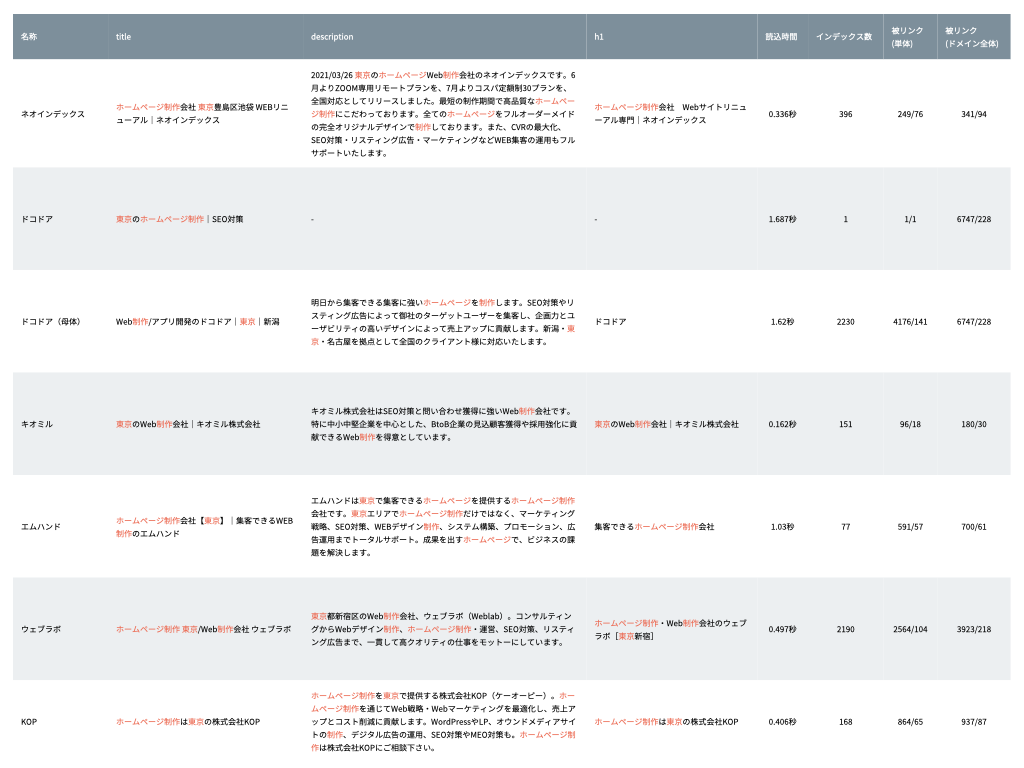1024x768 pixels.
Task: Click domain backlink value "700/61"
Action: [974, 526]
